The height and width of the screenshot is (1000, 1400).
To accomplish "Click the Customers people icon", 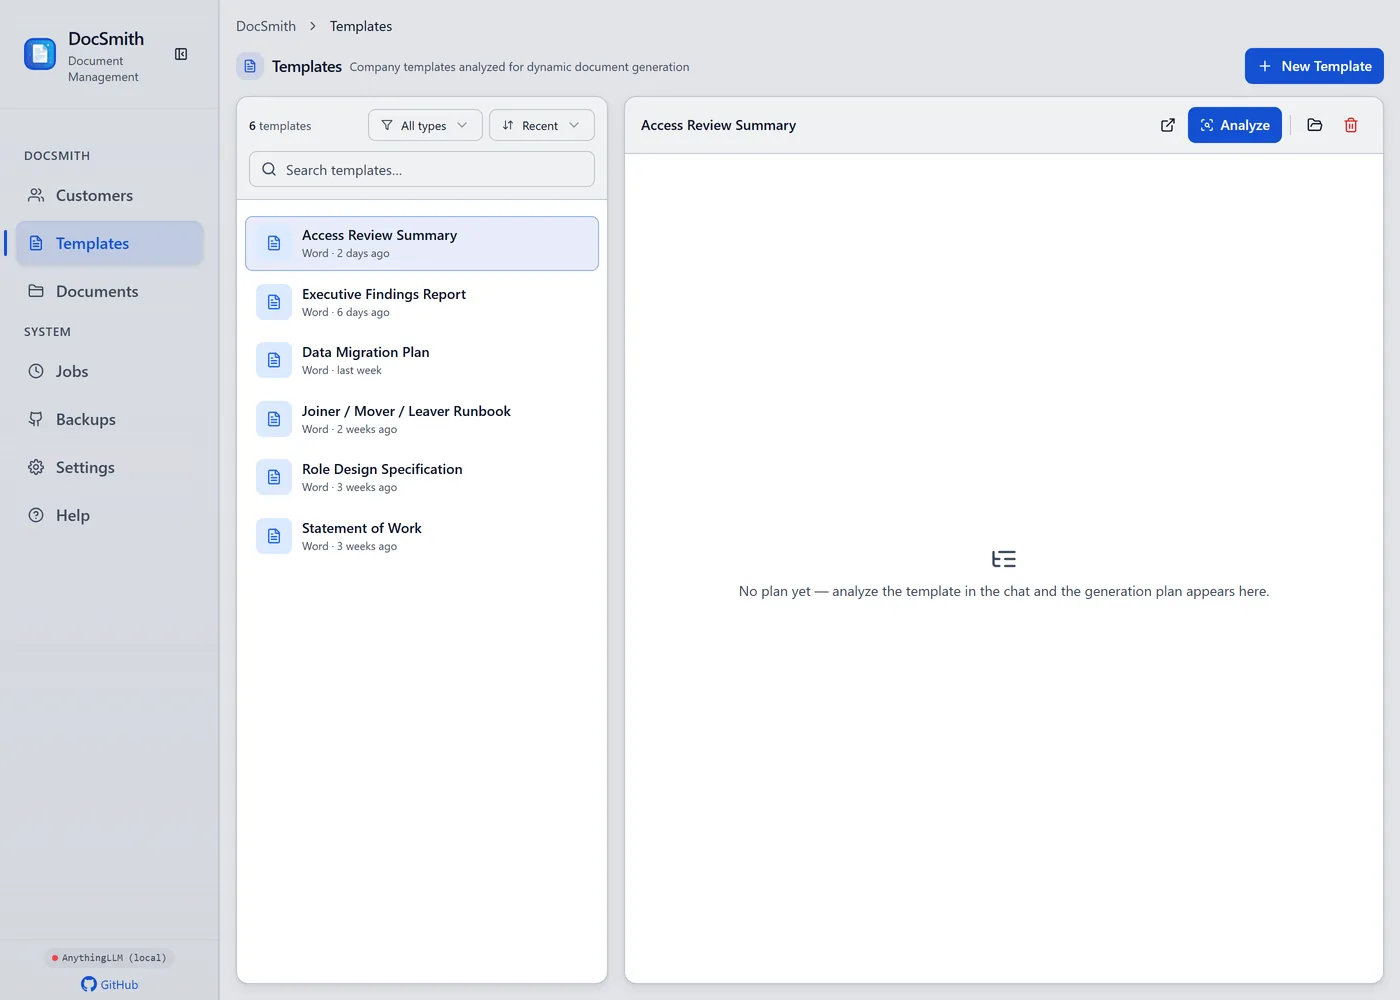I will tap(36, 196).
